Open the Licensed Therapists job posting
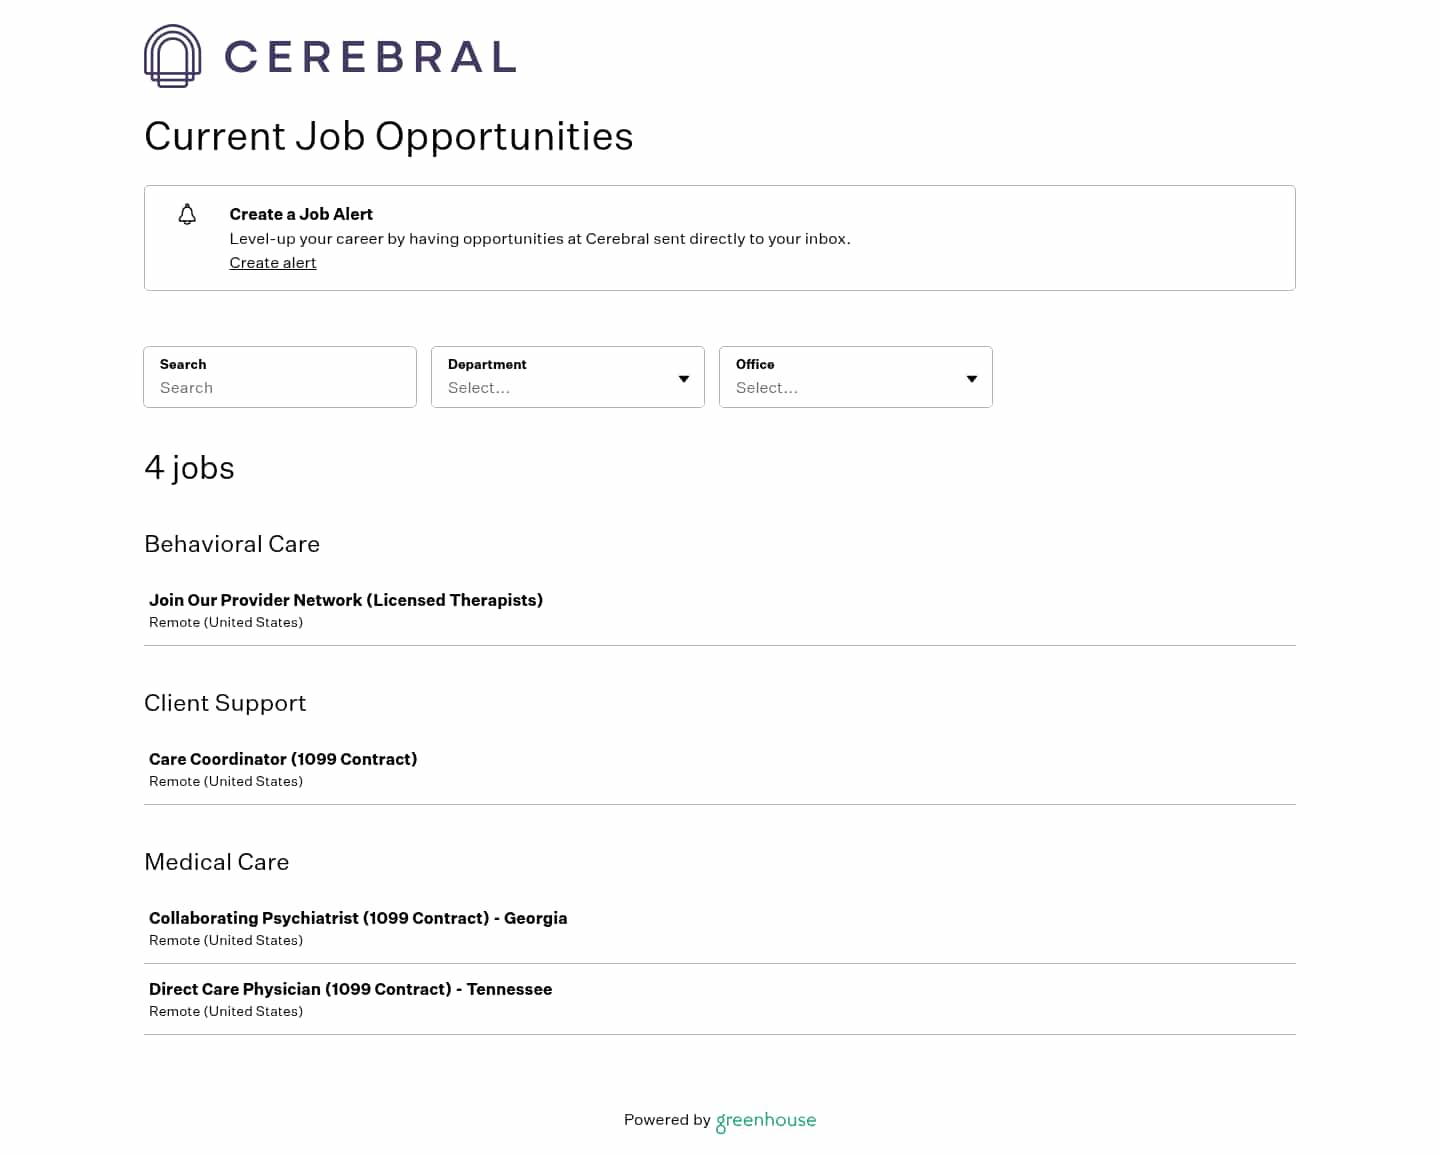 coord(345,600)
